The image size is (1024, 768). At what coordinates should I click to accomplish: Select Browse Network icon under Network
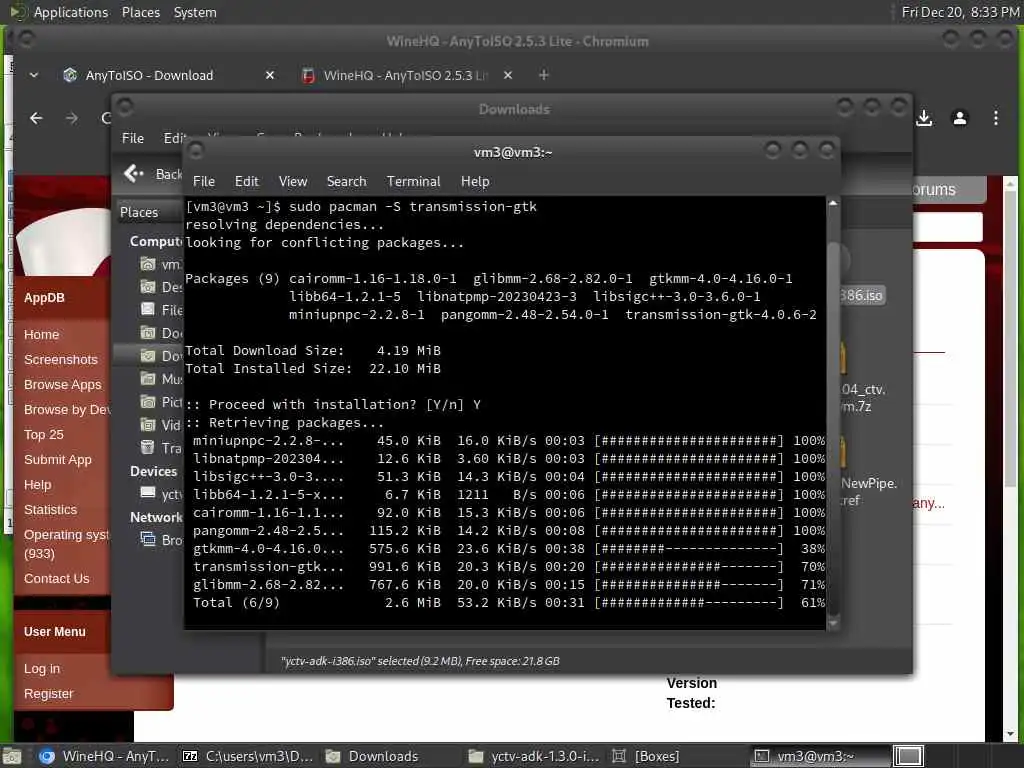click(x=148, y=539)
